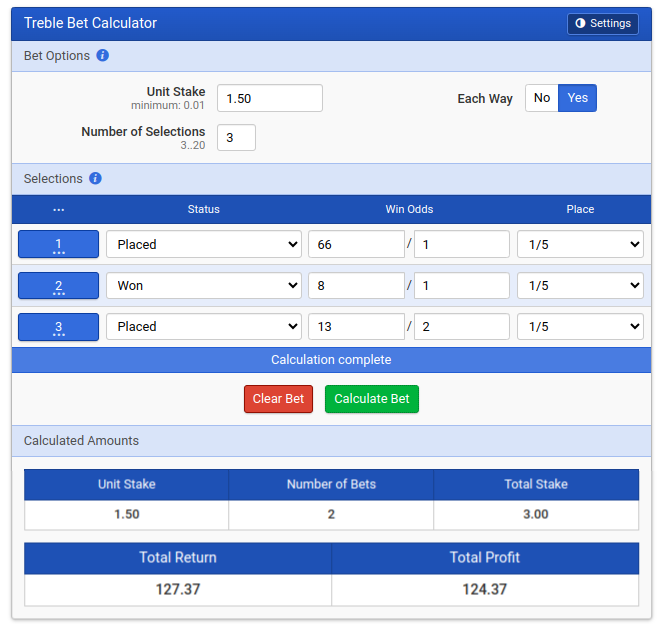Open Place terms dropdown for selection 2
The height and width of the screenshot is (624, 660).
[x=580, y=285]
